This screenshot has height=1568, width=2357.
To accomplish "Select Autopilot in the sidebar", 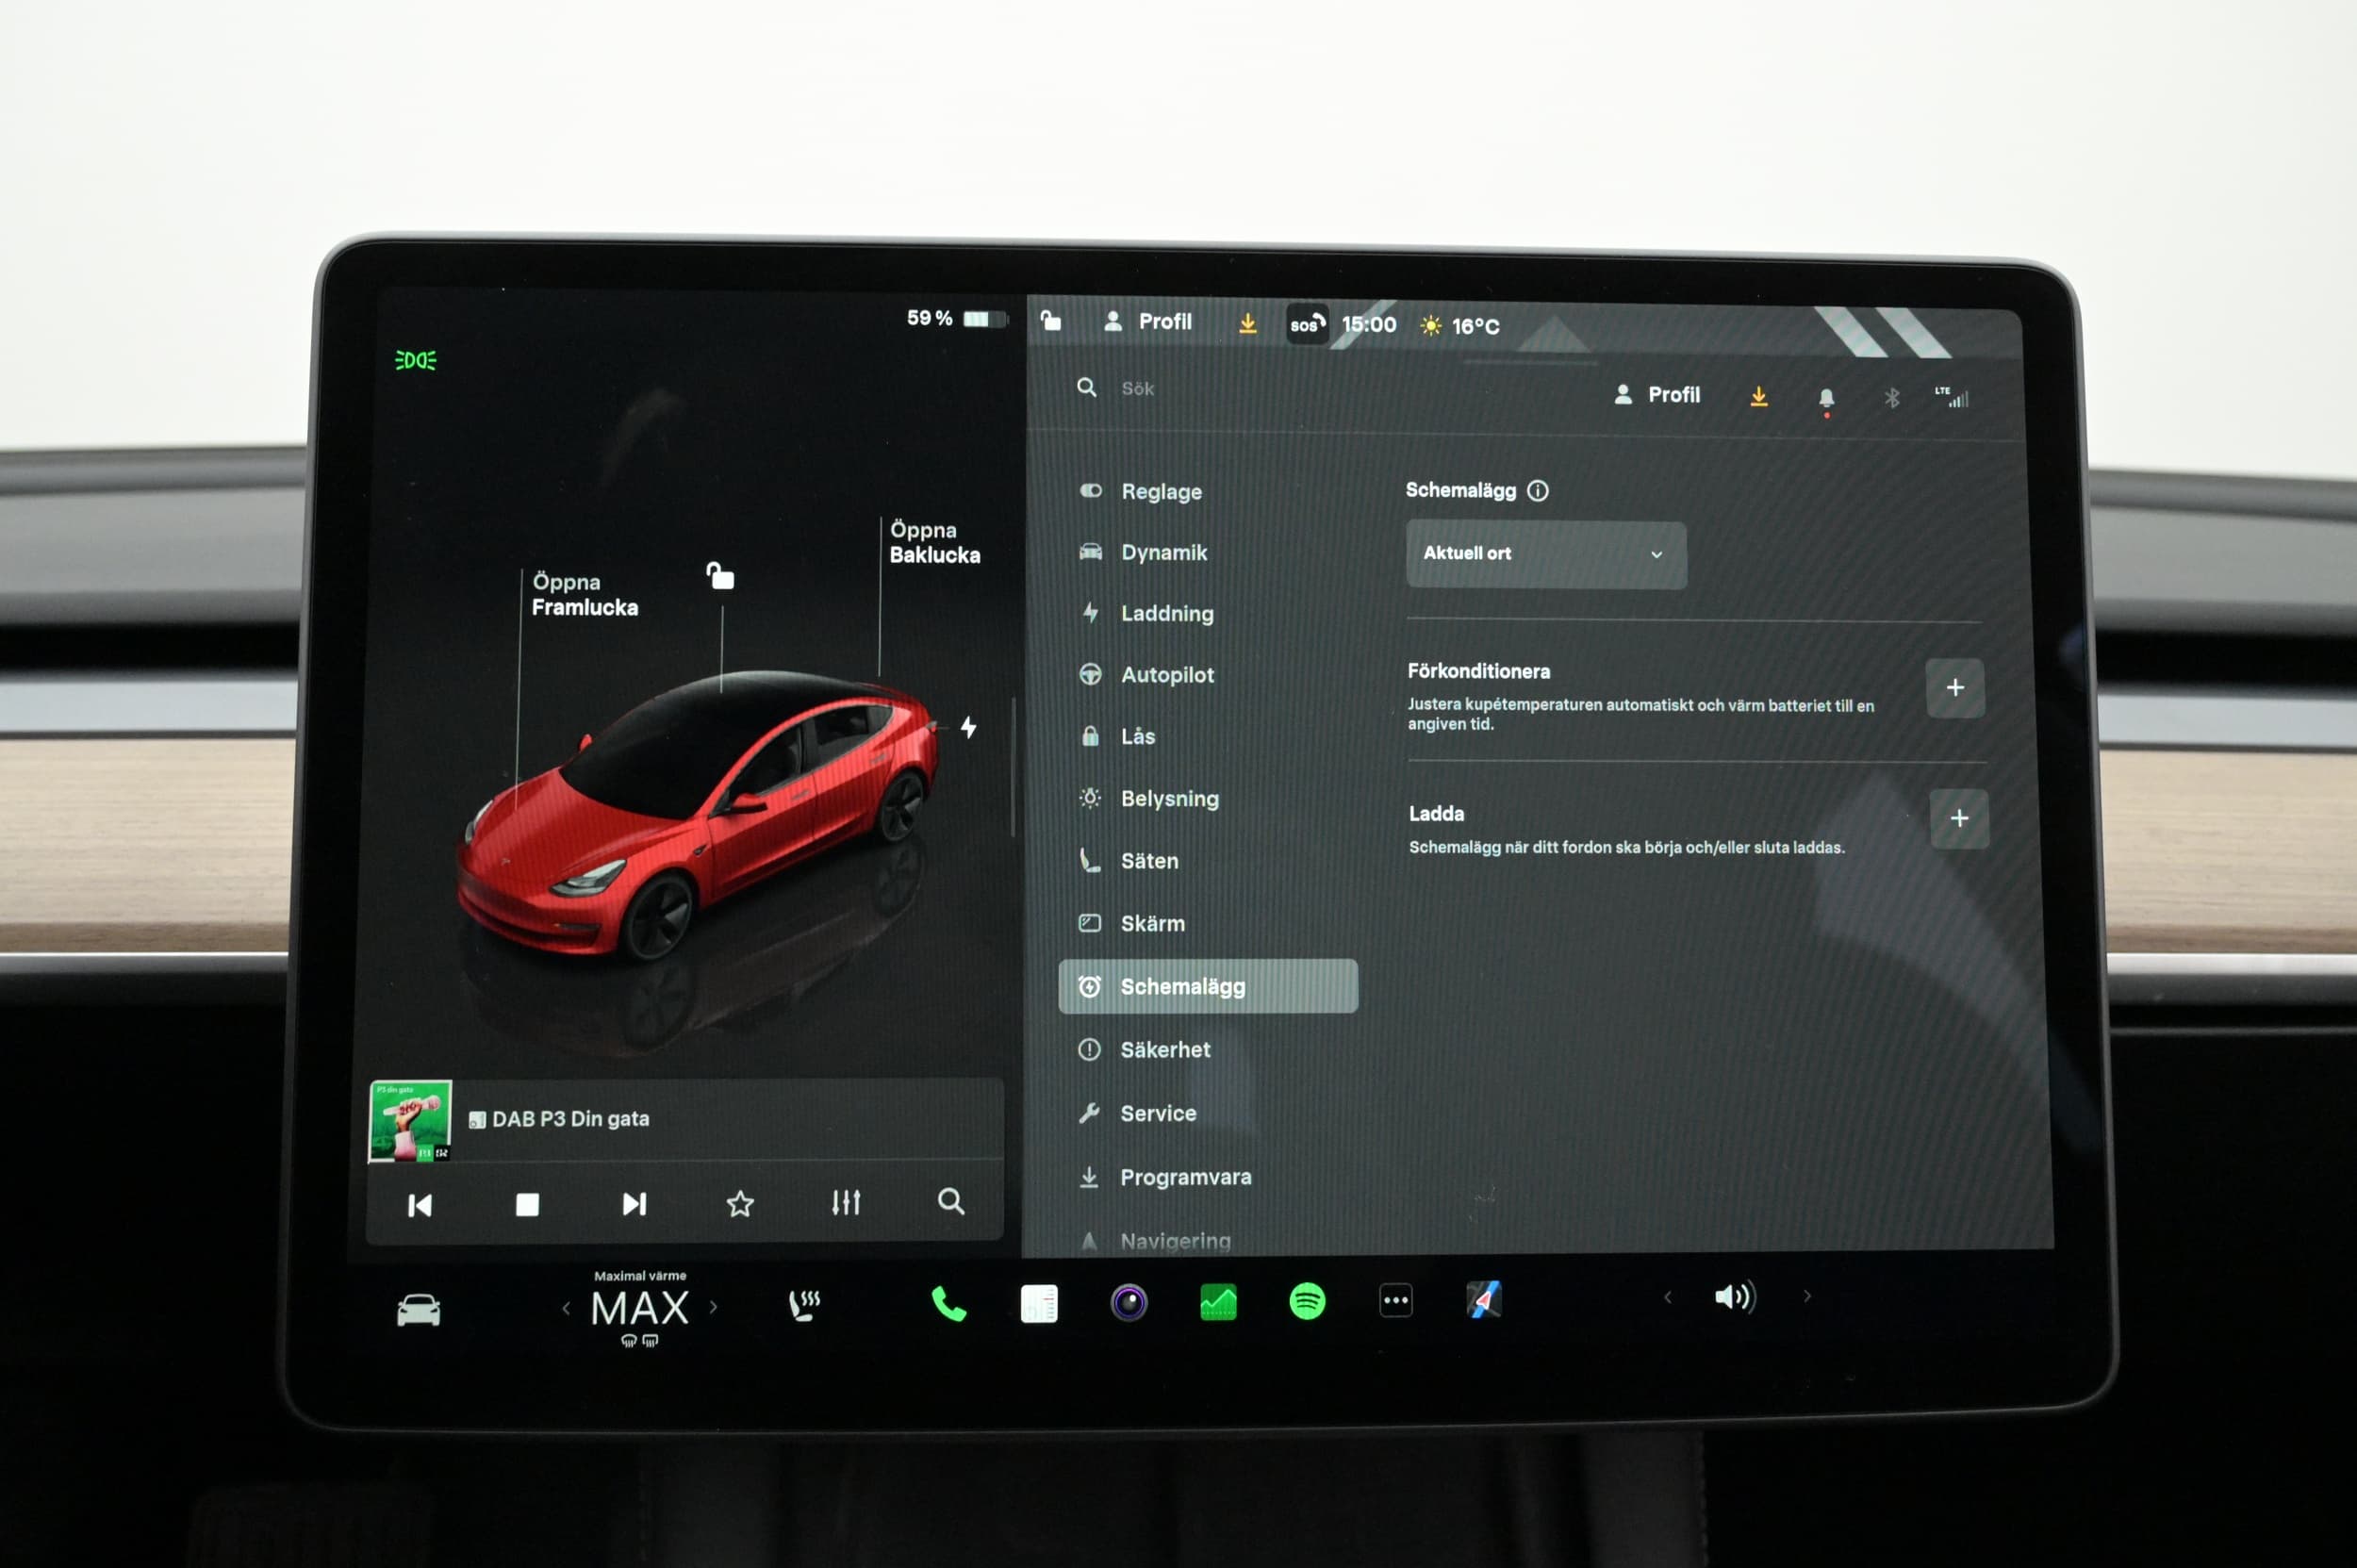I will 1166,675.
